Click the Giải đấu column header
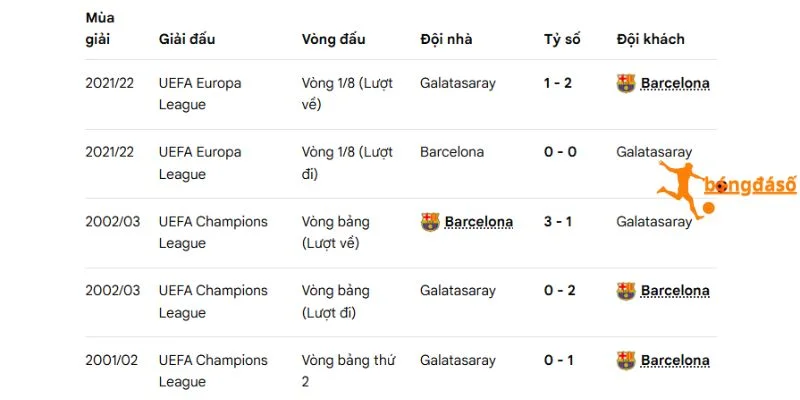 [187, 39]
